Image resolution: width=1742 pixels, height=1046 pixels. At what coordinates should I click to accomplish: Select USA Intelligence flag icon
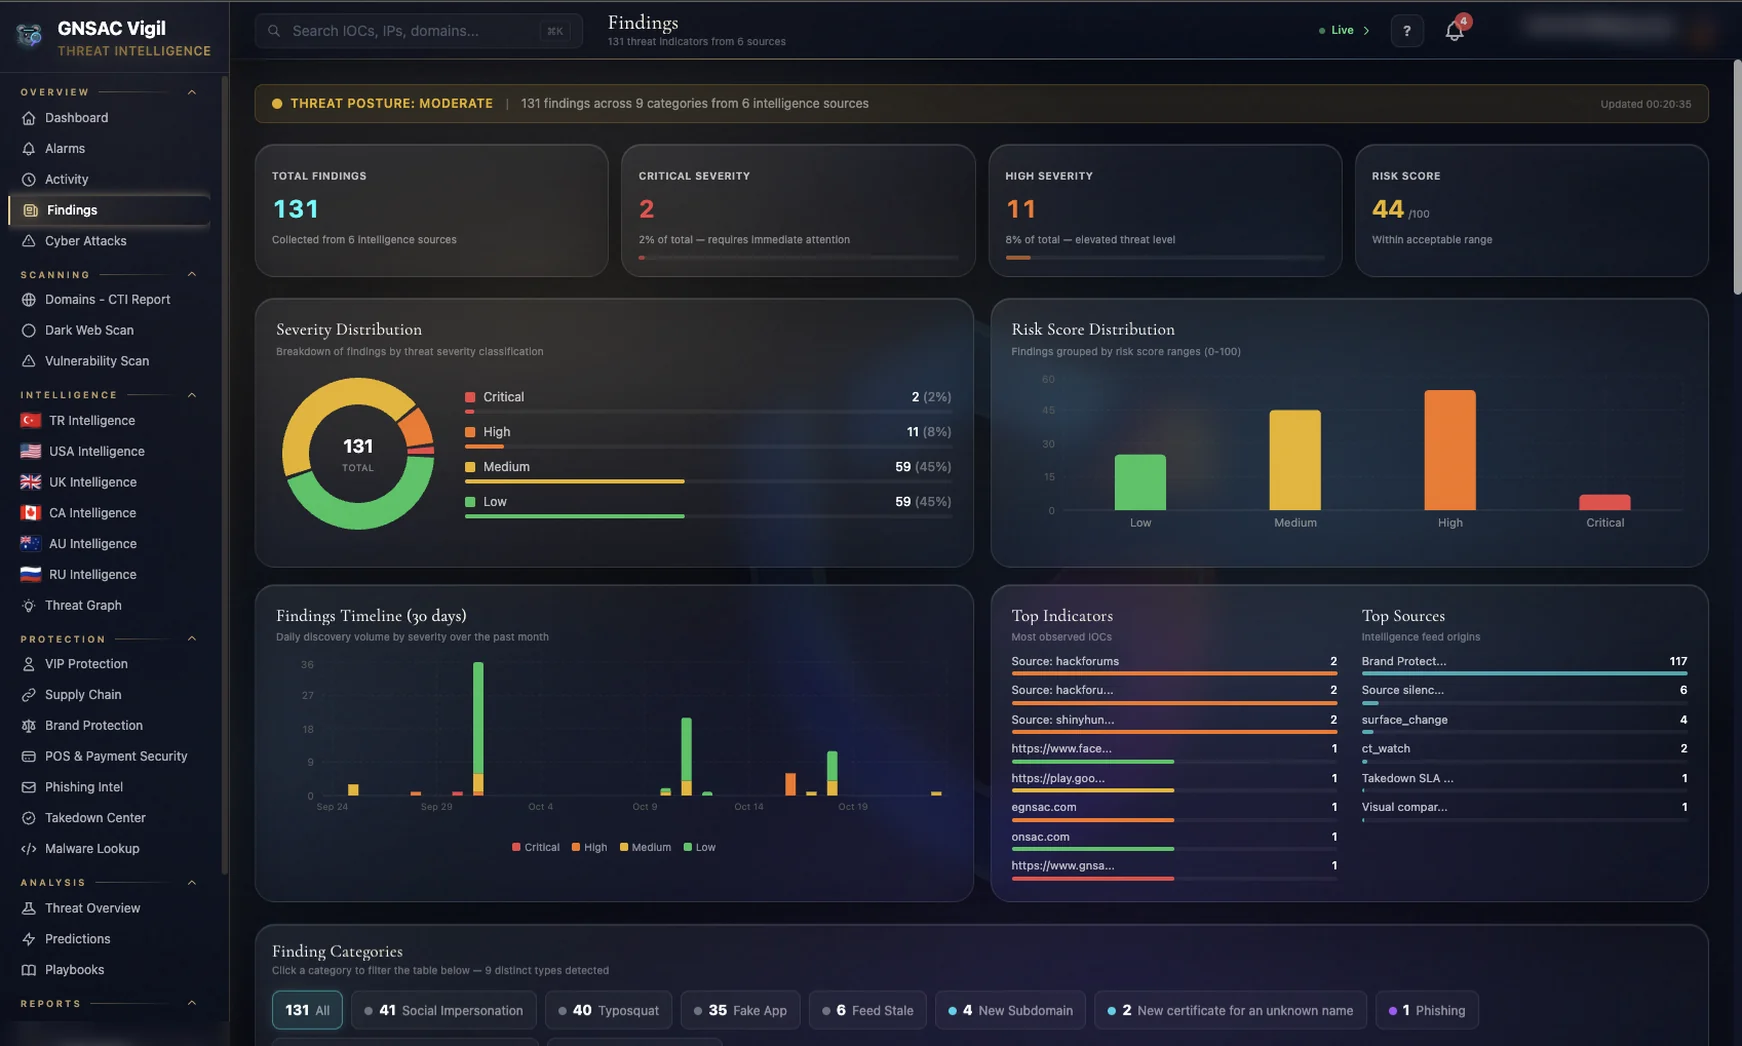[x=31, y=452]
